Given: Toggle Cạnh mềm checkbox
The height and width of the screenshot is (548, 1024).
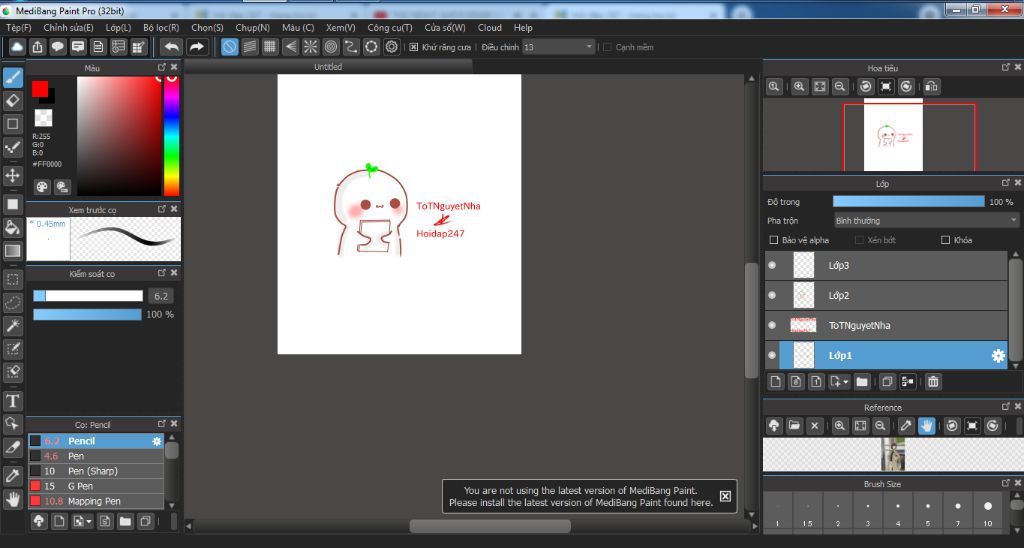Looking at the screenshot, I should pyautogui.click(x=607, y=47).
